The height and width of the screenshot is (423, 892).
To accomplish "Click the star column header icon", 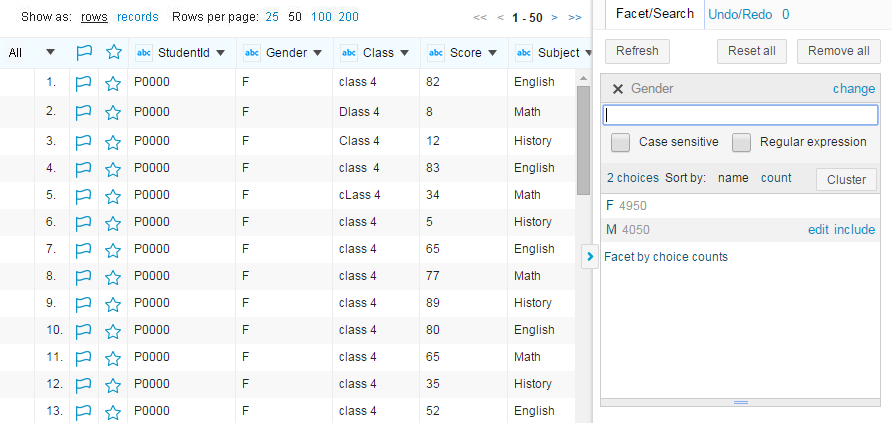I will tap(113, 53).
